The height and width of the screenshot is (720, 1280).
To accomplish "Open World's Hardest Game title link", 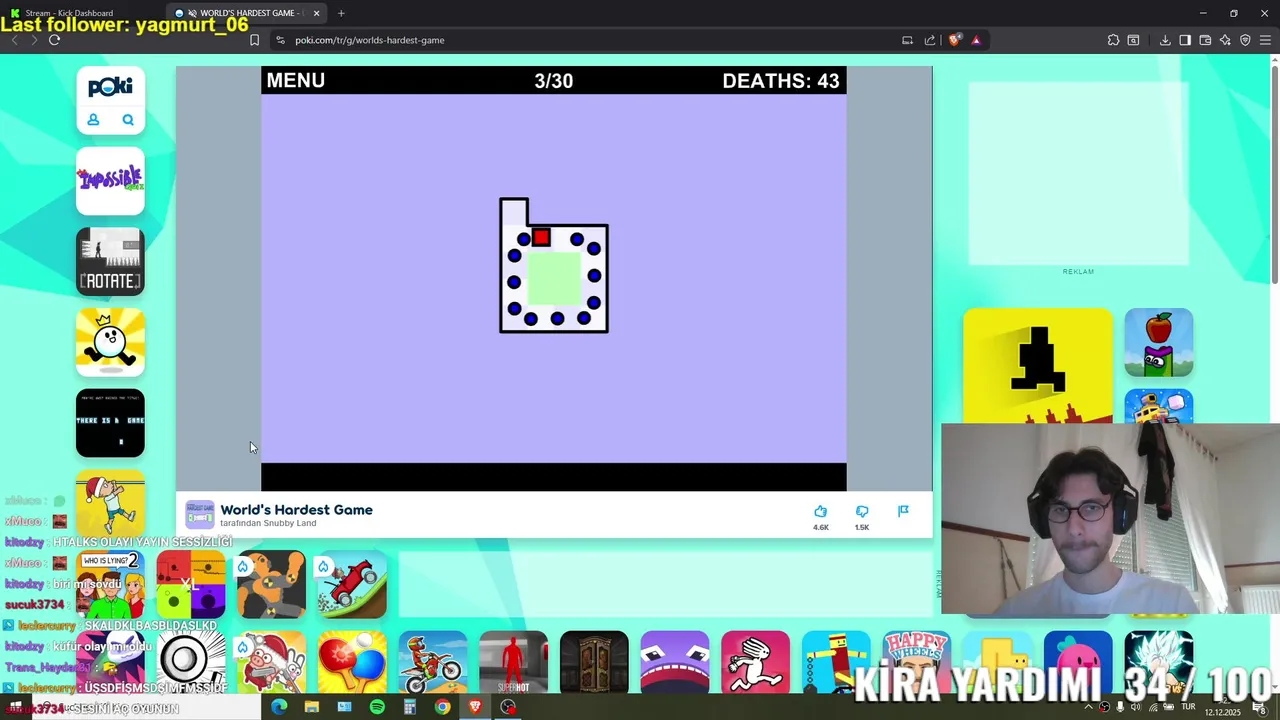I will click(x=296, y=510).
